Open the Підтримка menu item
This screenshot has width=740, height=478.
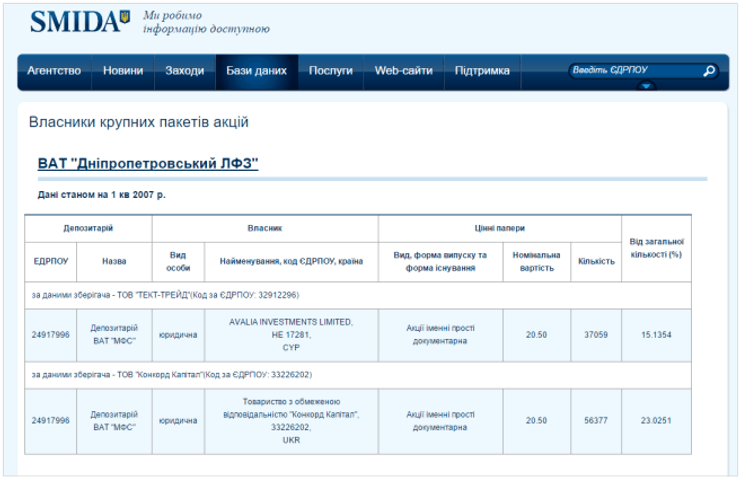[x=482, y=71]
